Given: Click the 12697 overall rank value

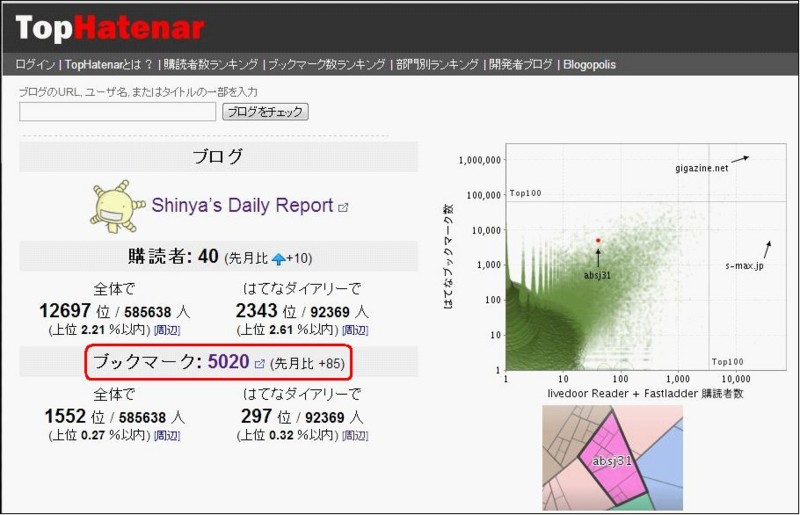Looking at the screenshot, I should (x=65, y=311).
